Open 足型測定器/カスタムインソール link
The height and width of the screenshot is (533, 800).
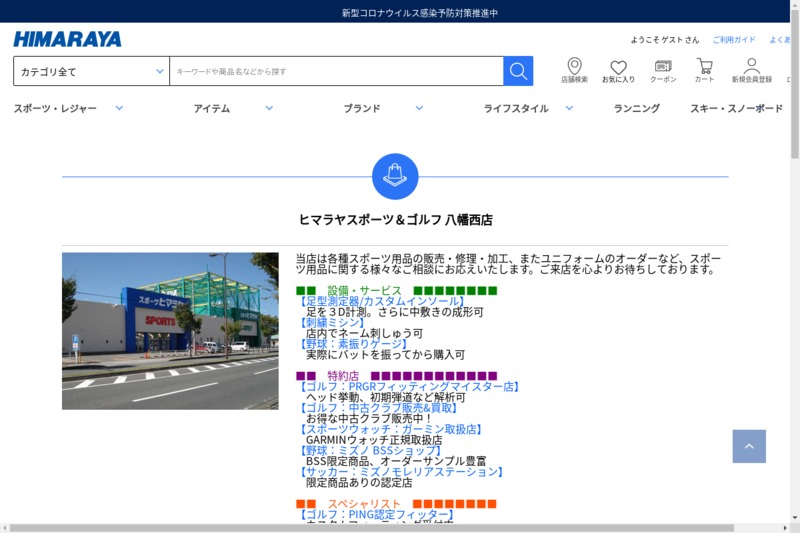381,301
